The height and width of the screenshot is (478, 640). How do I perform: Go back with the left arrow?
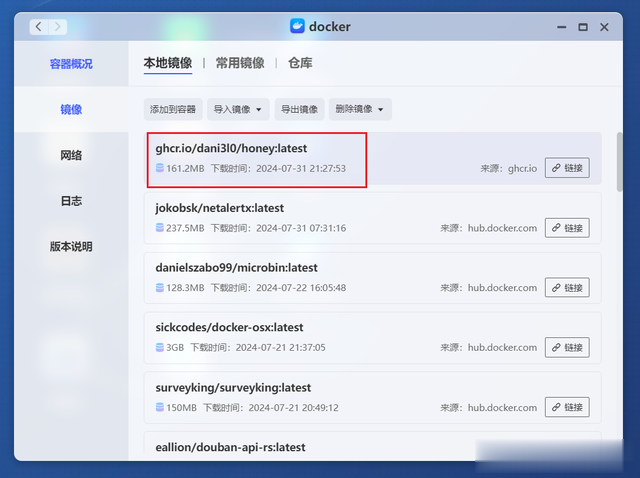point(39,27)
